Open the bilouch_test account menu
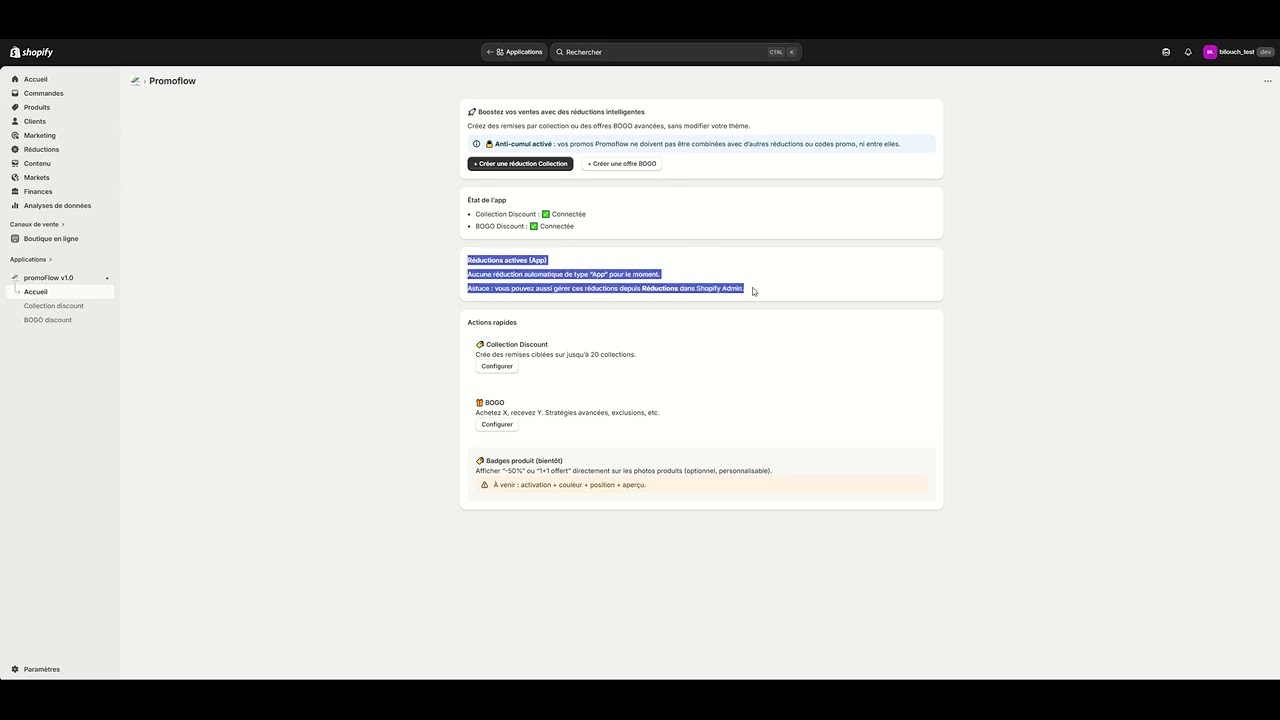This screenshot has height=720, width=1280. (1238, 52)
